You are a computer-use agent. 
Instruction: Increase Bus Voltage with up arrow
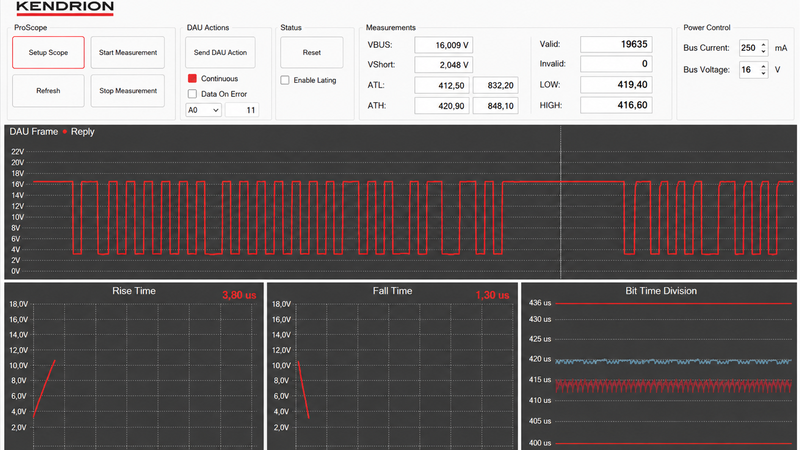pyautogui.click(x=763, y=66)
